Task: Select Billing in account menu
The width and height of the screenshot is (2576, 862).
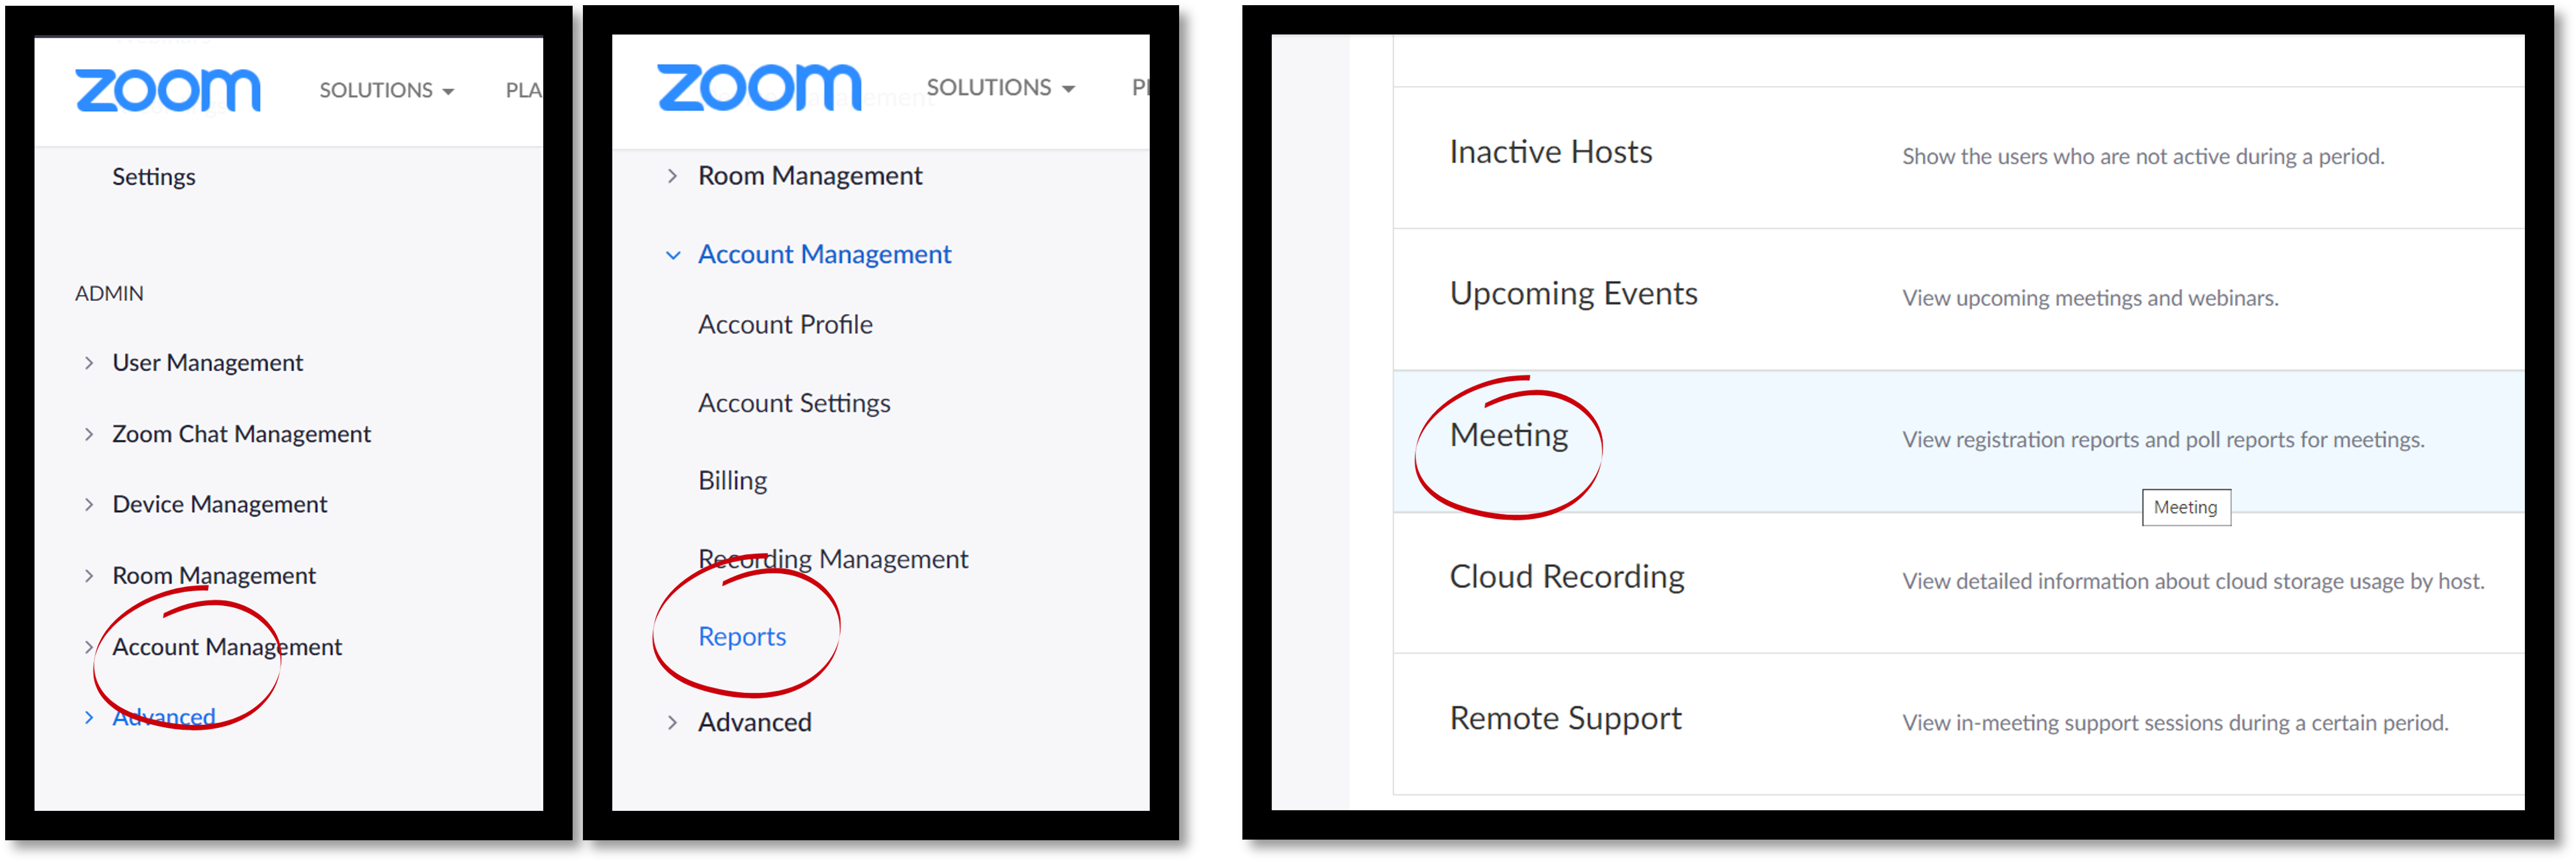Action: pyautogui.click(x=732, y=480)
